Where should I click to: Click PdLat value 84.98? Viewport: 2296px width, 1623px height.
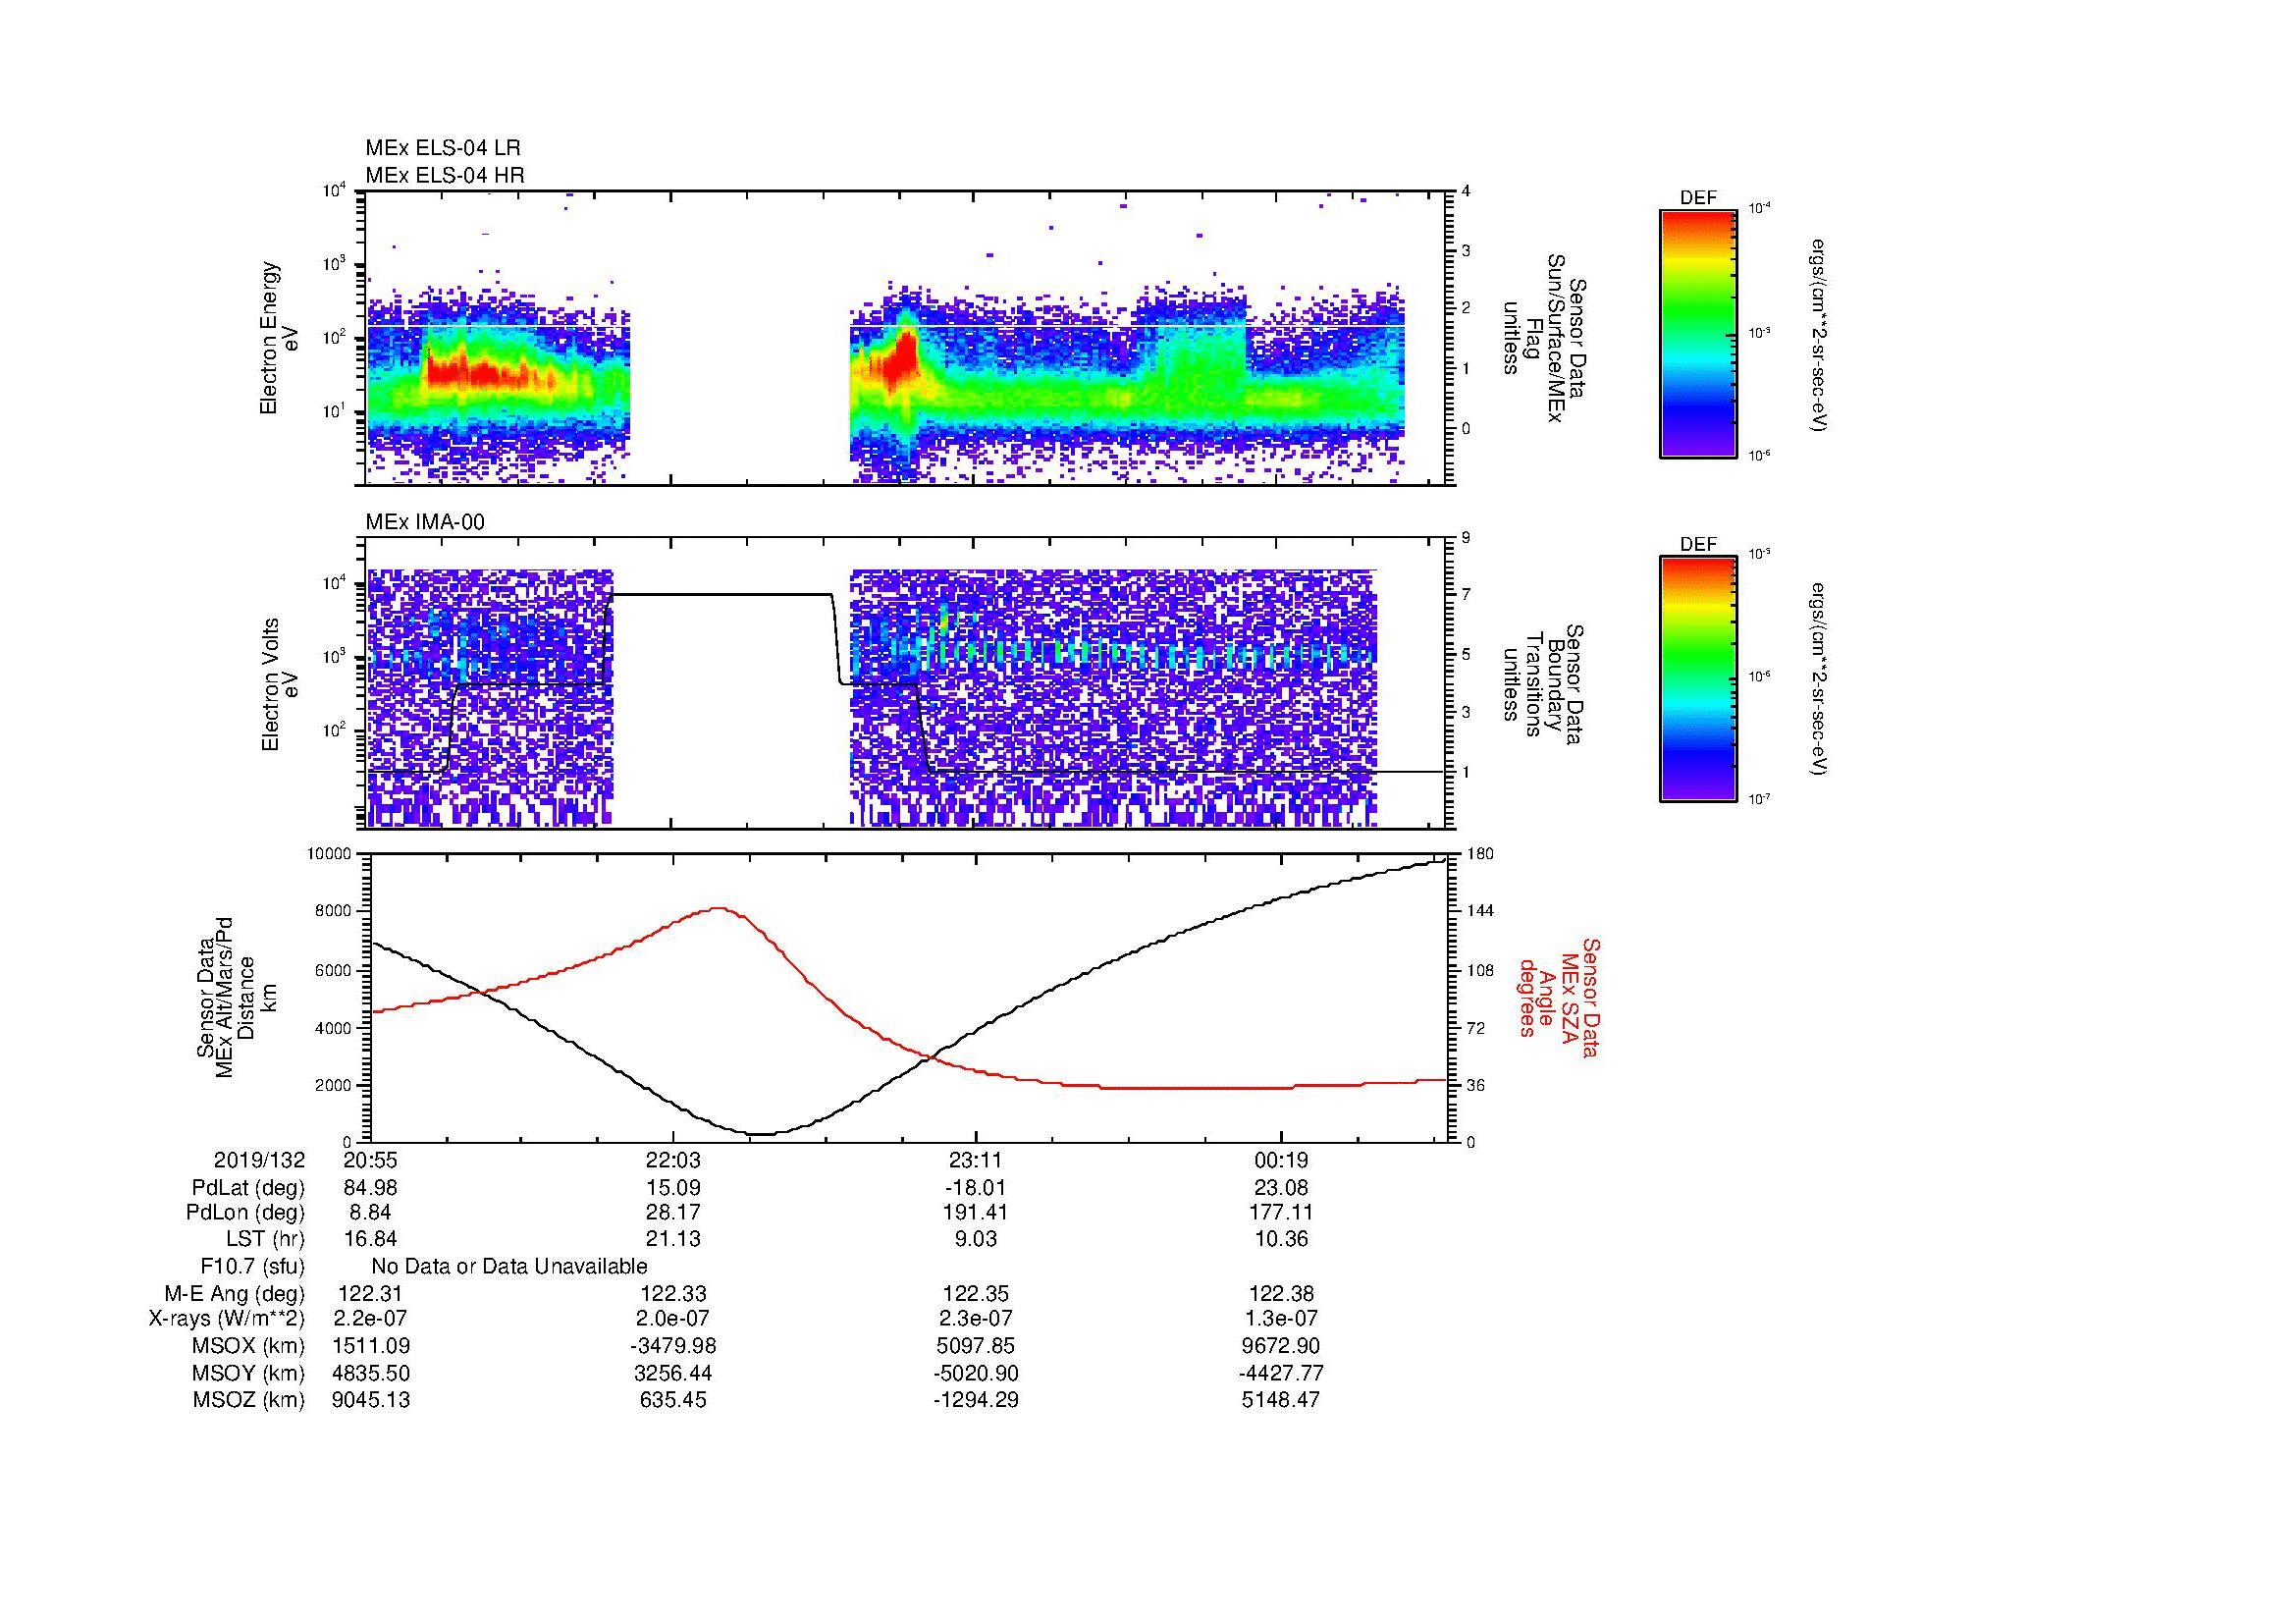tap(371, 1188)
